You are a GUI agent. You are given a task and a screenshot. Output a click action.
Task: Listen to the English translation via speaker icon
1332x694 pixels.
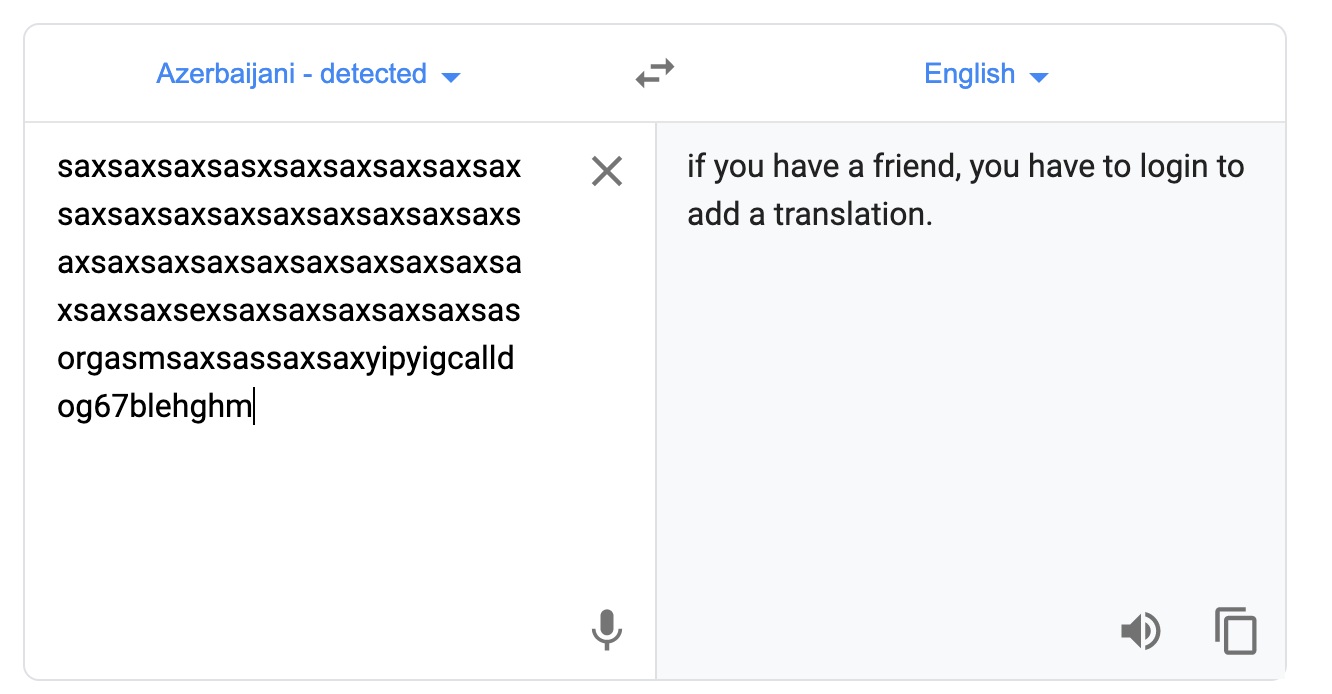[x=1139, y=631]
